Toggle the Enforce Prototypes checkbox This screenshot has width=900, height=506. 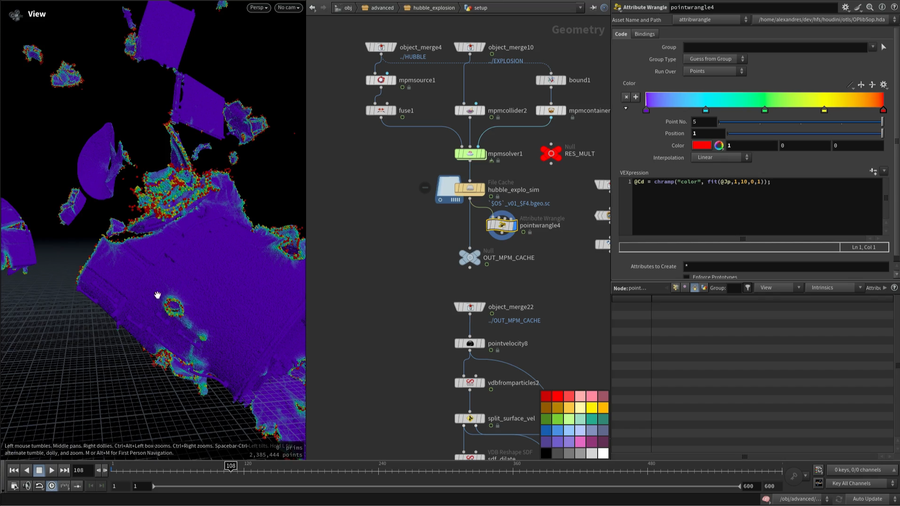click(x=687, y=277)
